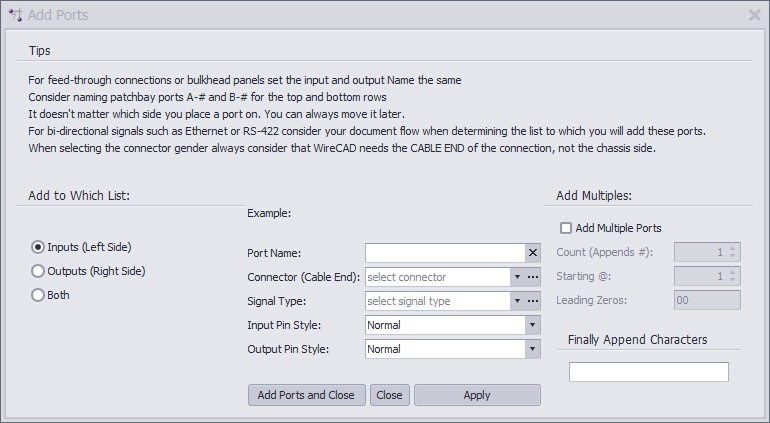The width and height of the screenshot is (770, 423).
Task: Expand the Signal Type dropdown
Action: pos(517,301)
